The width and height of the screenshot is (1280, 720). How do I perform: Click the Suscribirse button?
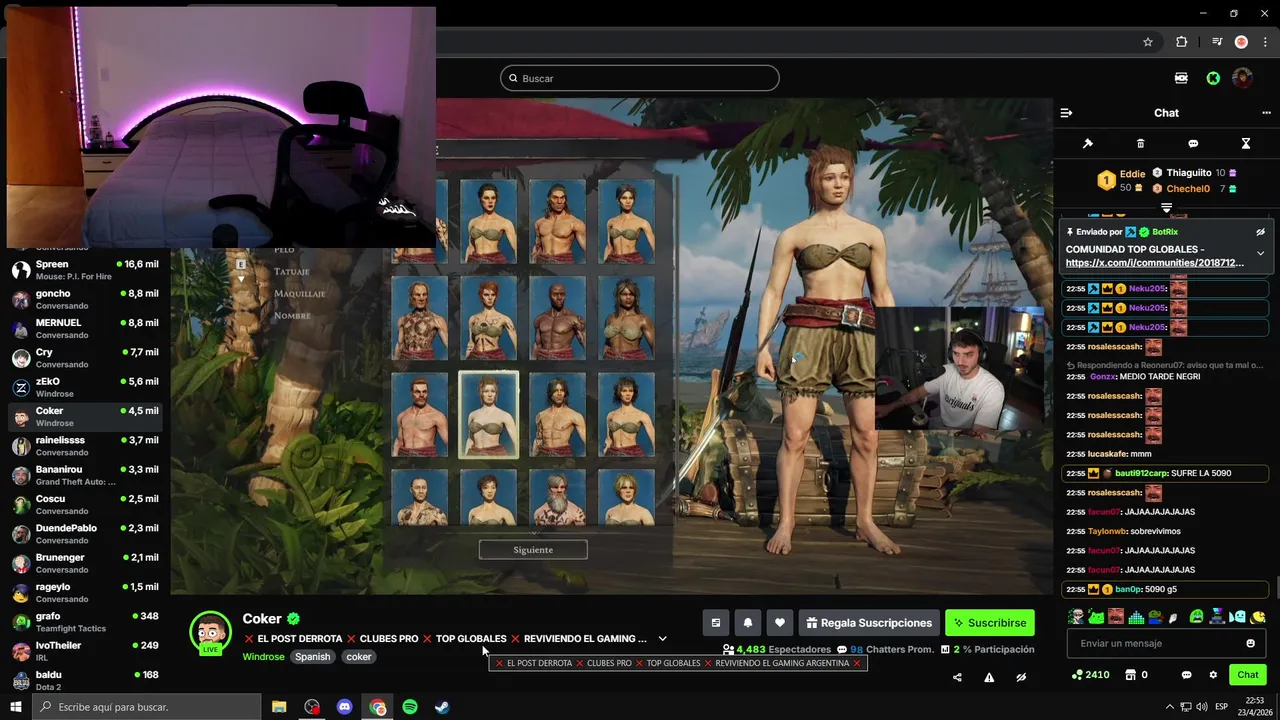[x=990, y=623]
